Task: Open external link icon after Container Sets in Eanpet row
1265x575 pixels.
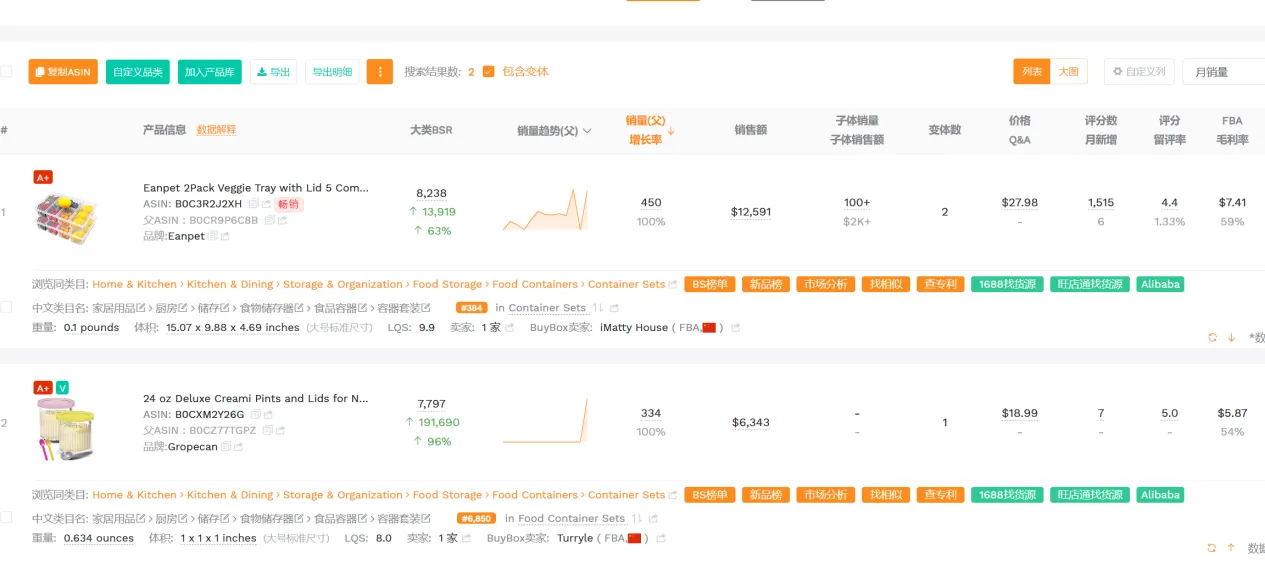Action: [x=673, y=285]
